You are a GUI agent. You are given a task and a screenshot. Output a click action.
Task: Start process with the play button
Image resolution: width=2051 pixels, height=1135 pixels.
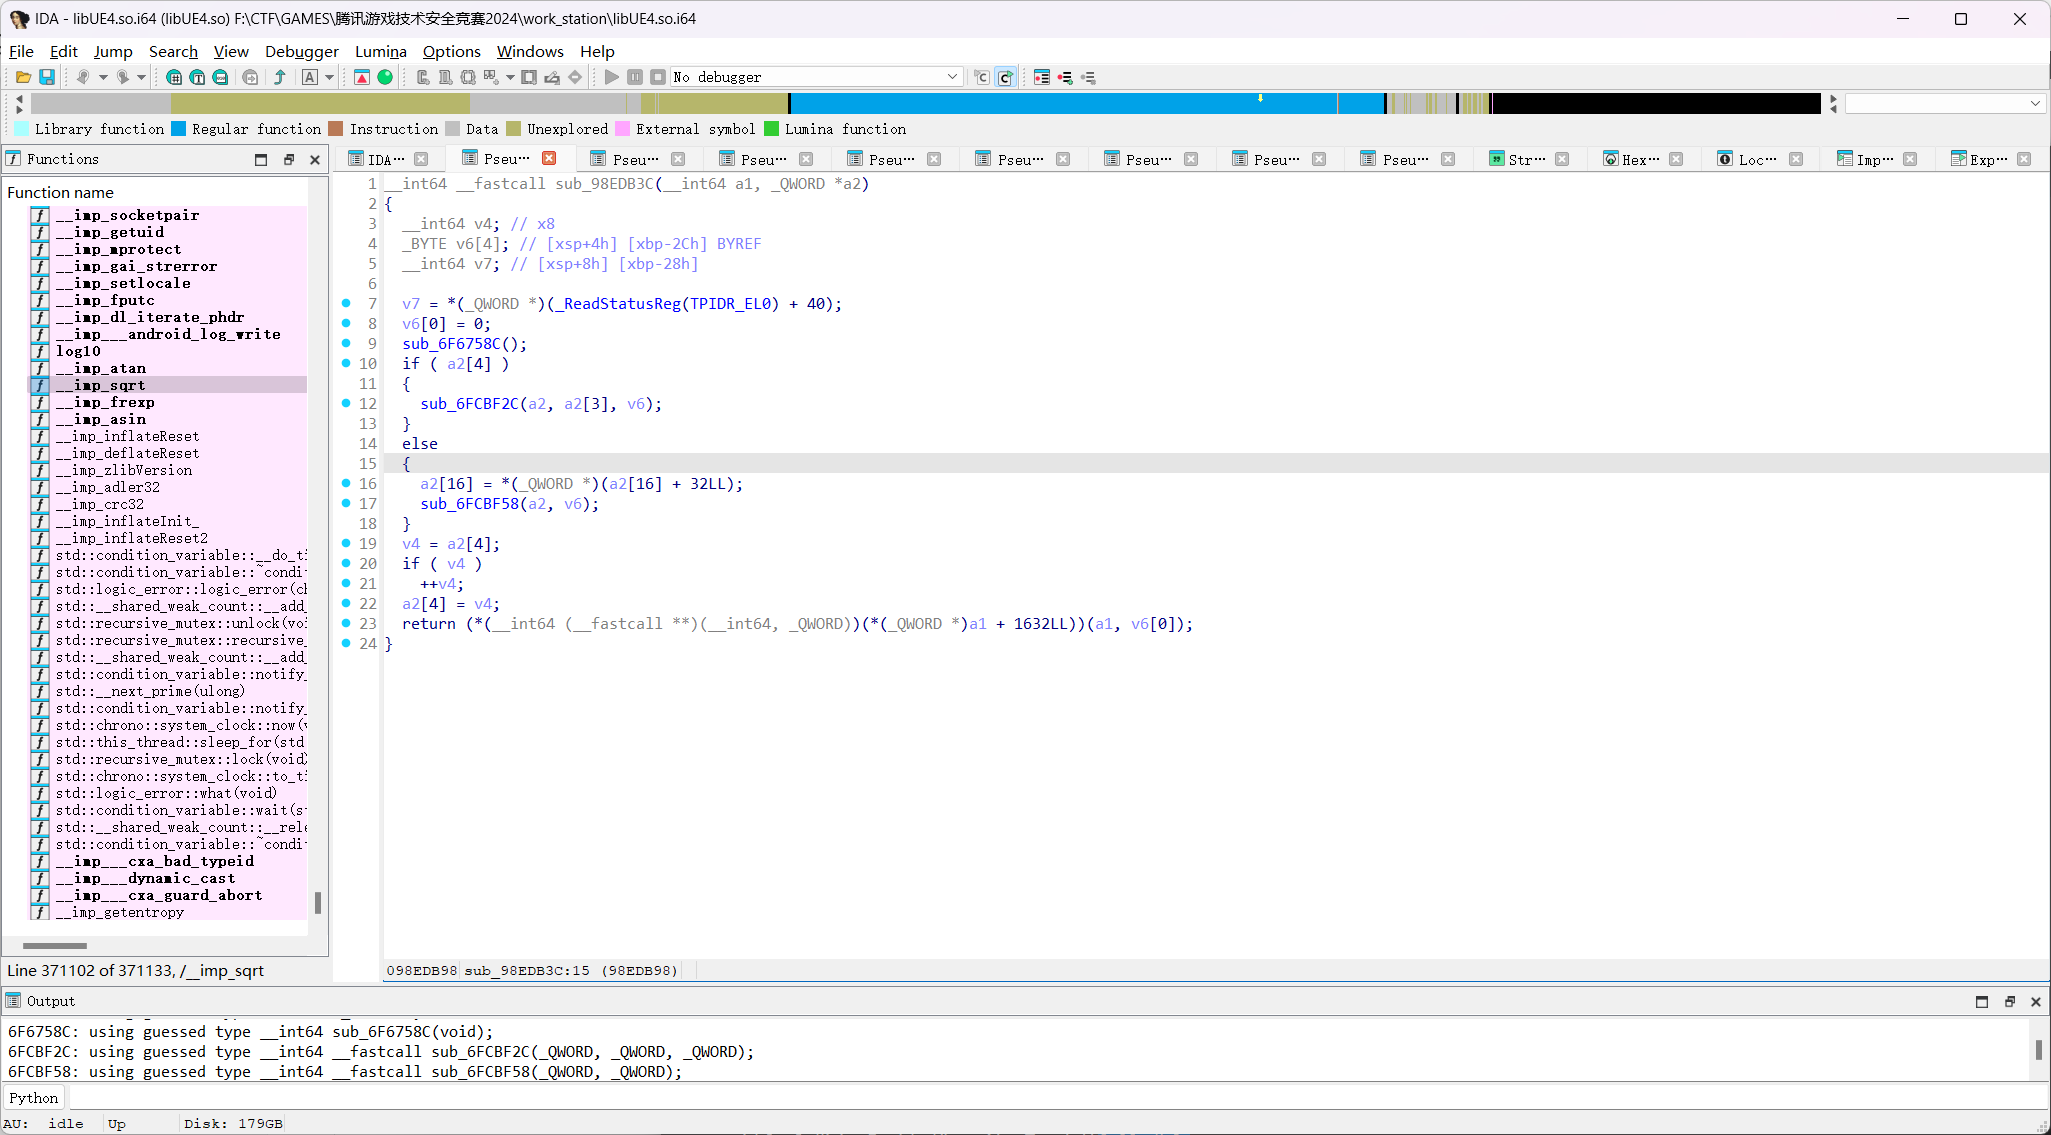pyautogui.click(x=612, y=77)
